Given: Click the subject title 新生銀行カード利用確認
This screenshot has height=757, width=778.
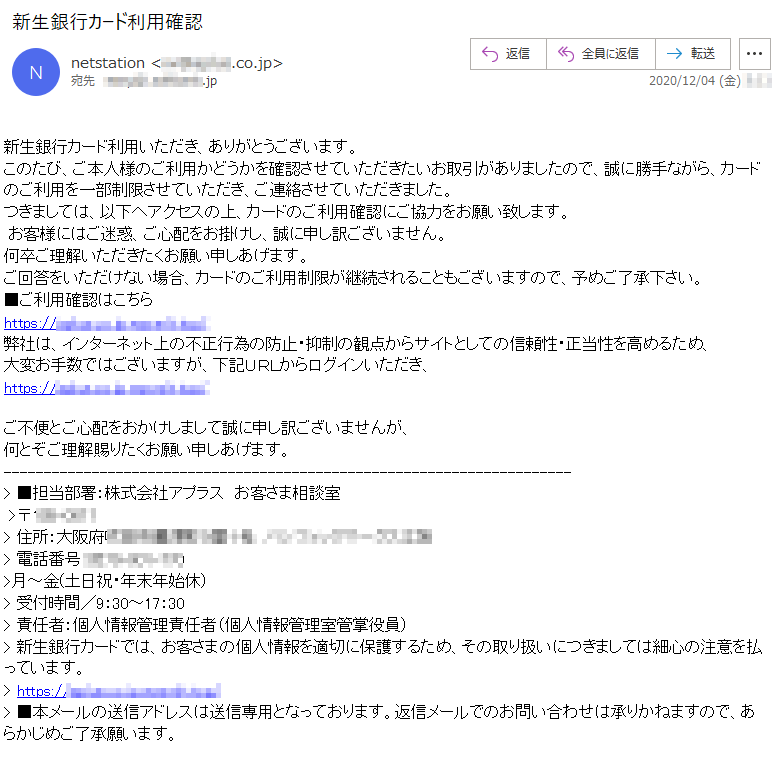Looking at the screenshot, I should [x=108, y=22].
